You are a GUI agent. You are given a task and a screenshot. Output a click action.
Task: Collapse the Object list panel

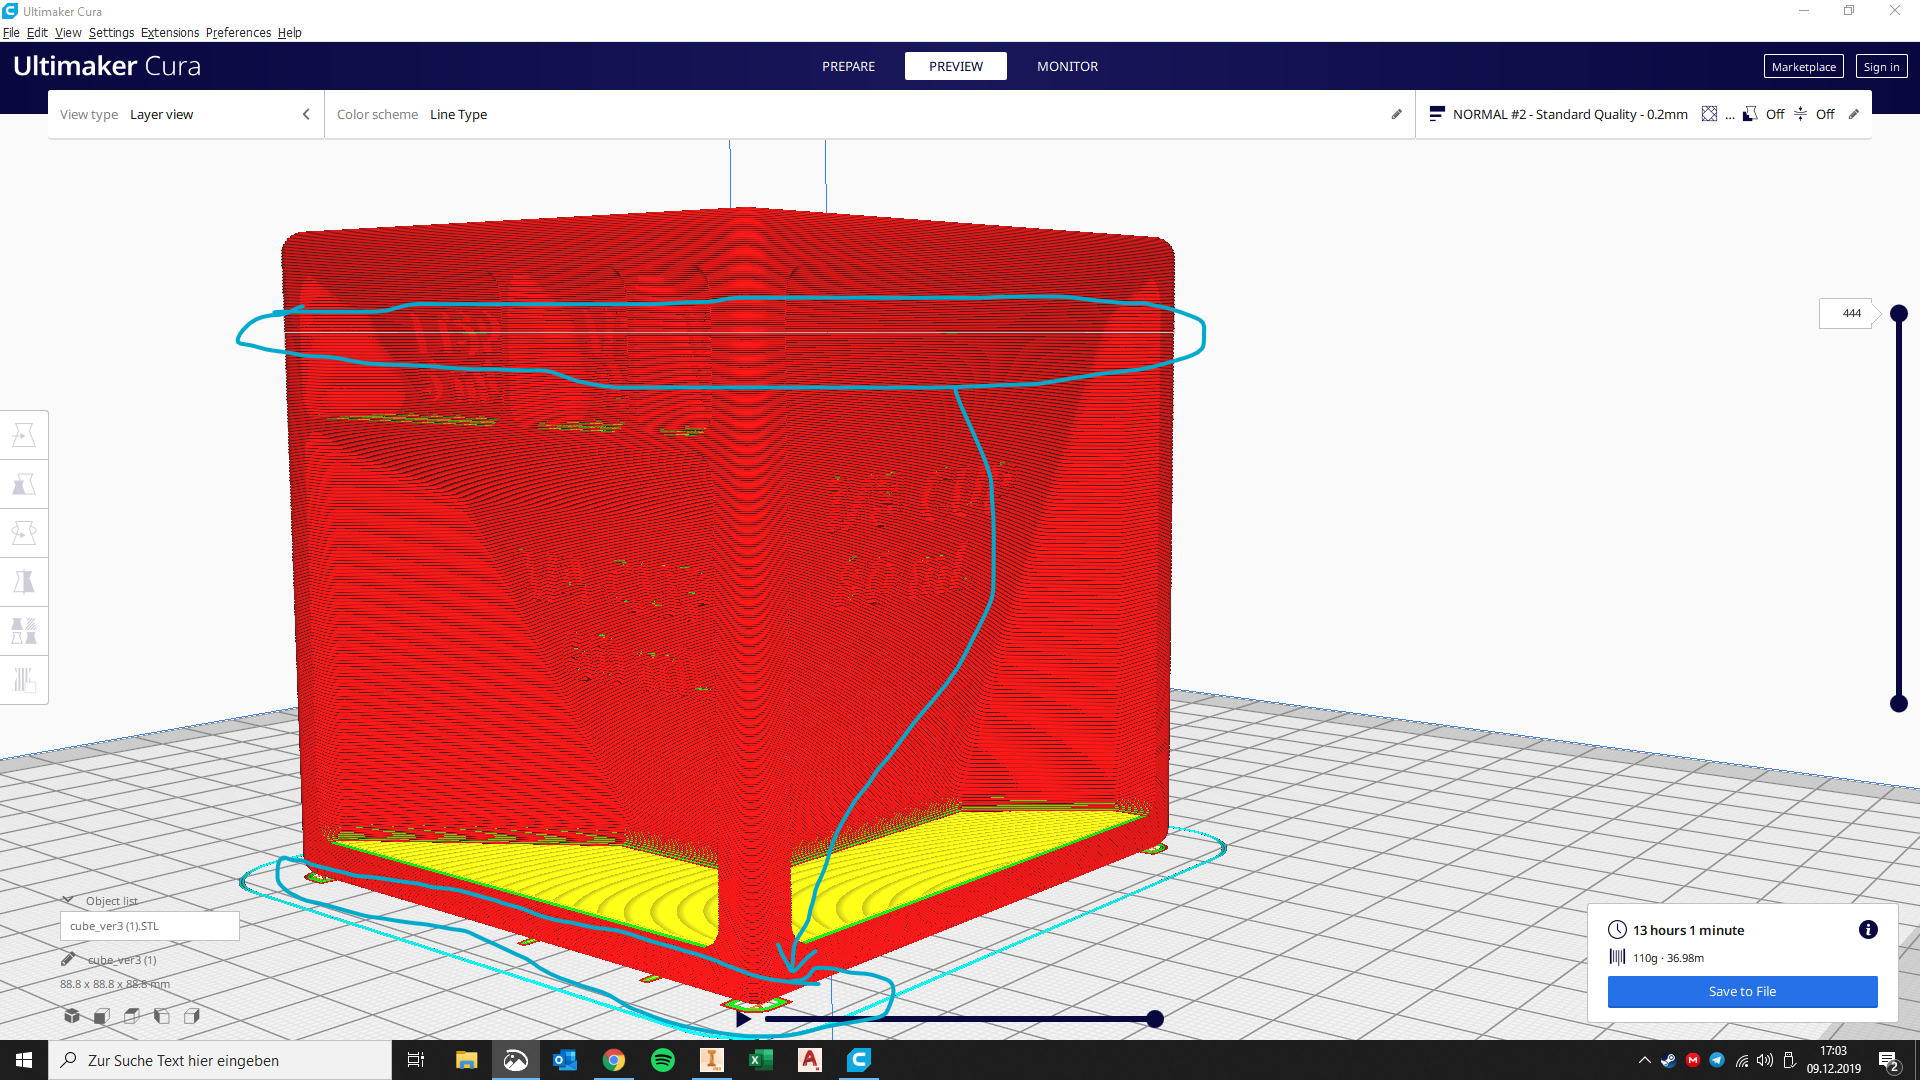68,899
